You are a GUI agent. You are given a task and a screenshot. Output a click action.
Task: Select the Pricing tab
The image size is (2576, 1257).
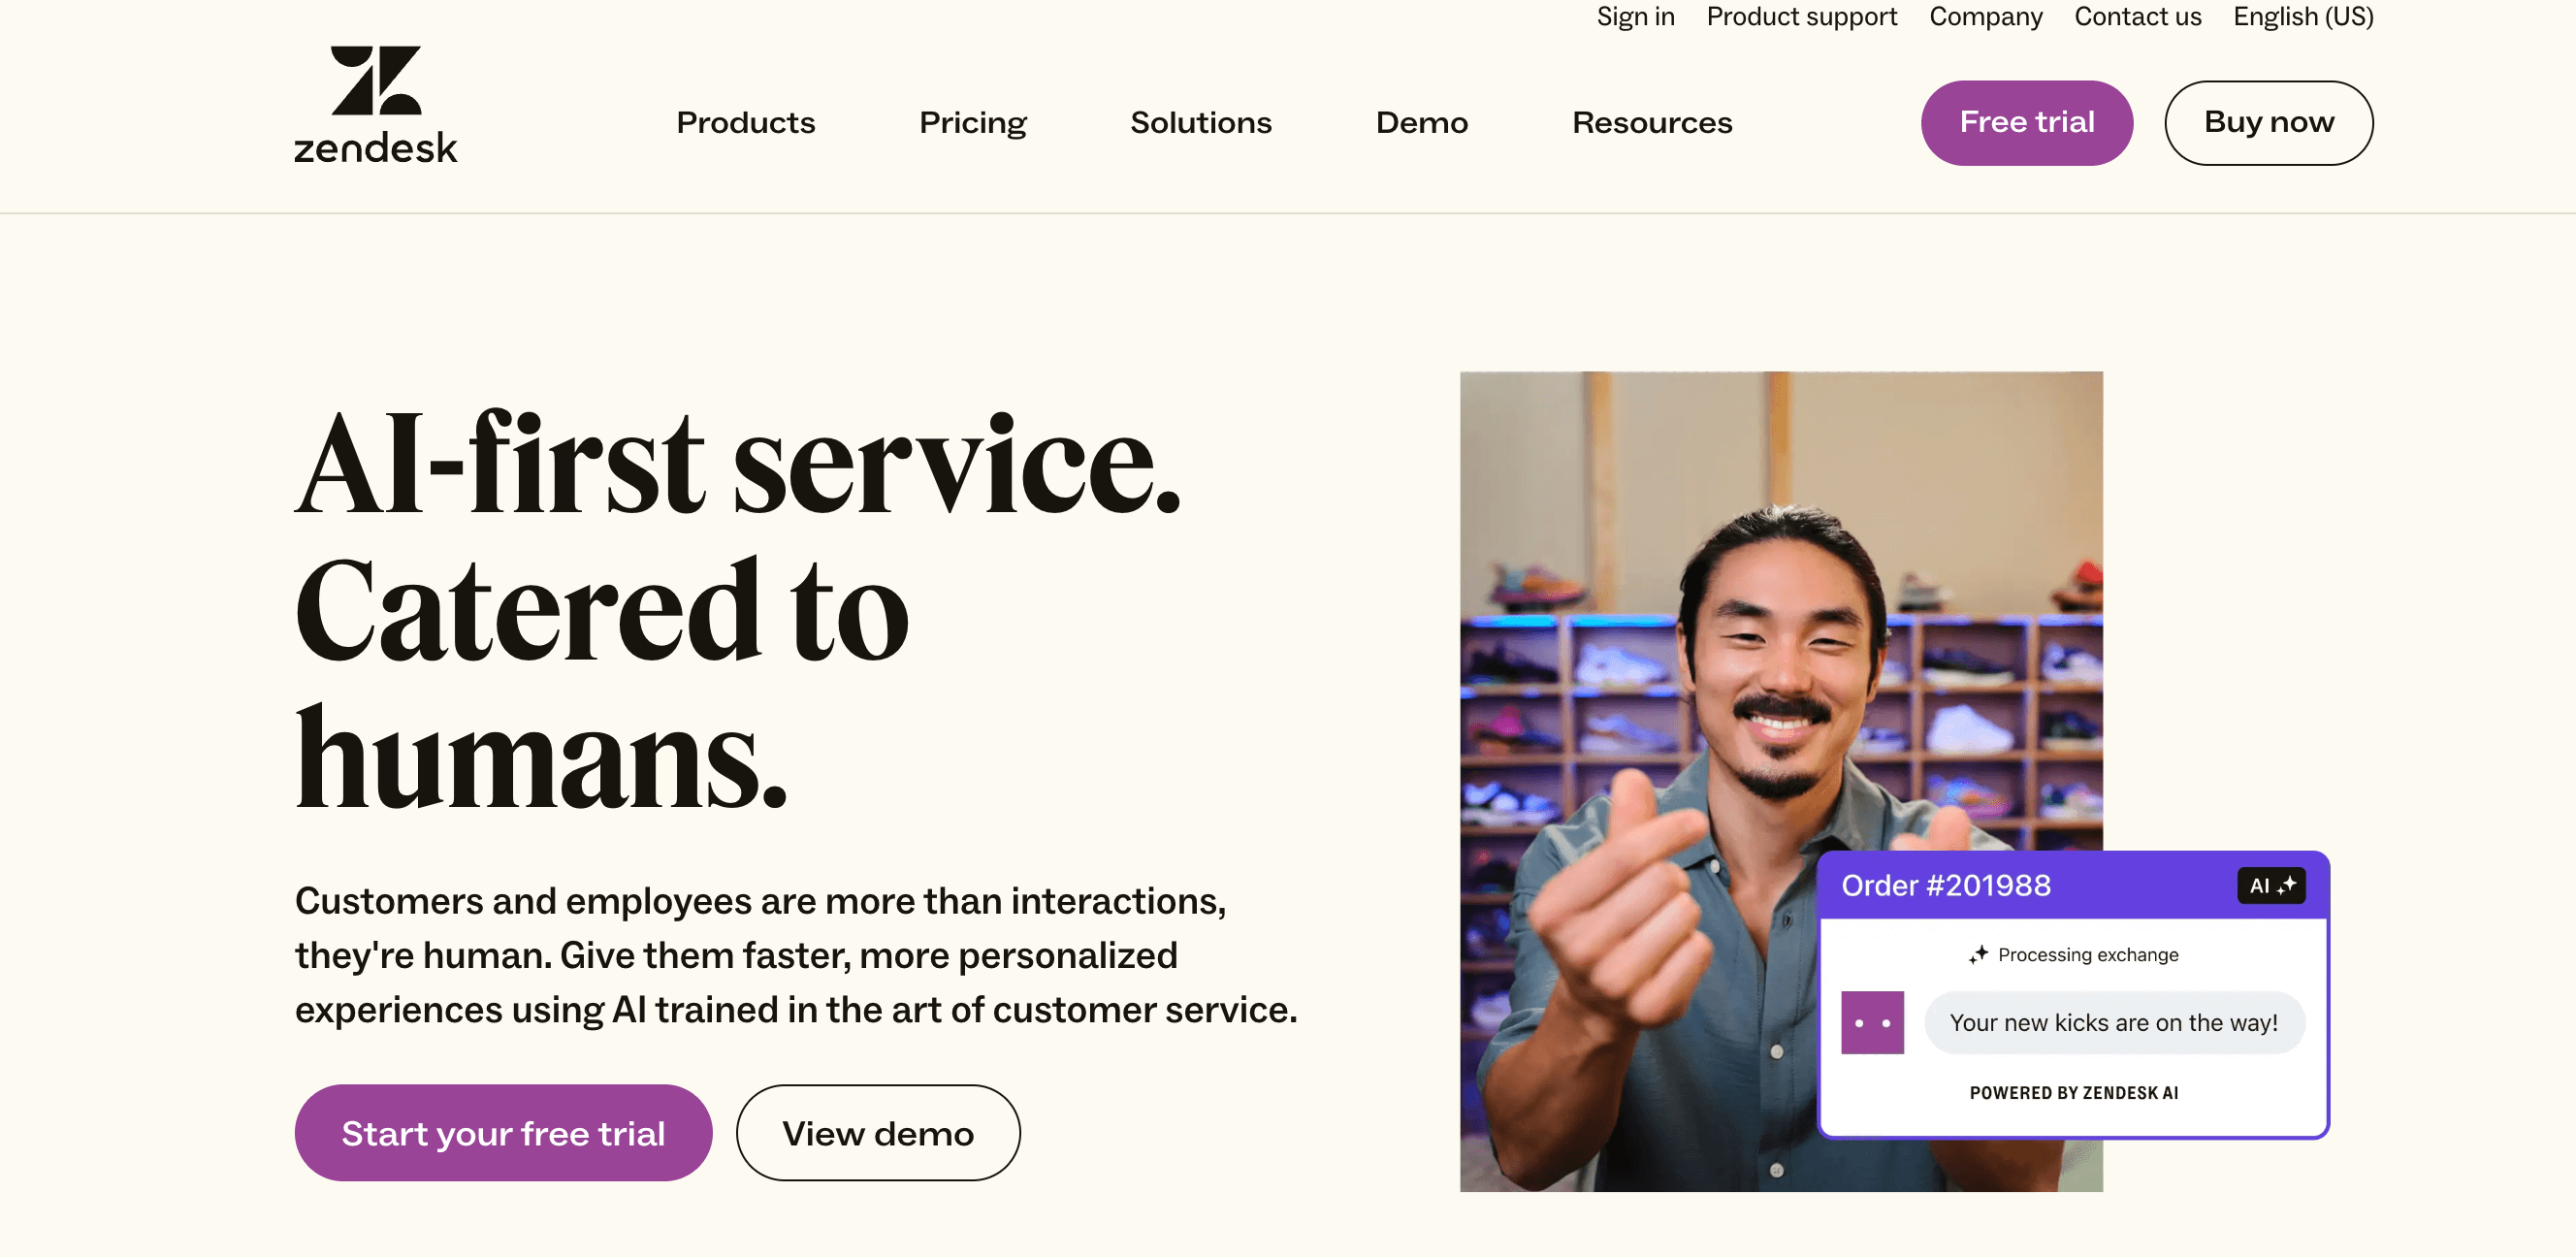point(973,120)
